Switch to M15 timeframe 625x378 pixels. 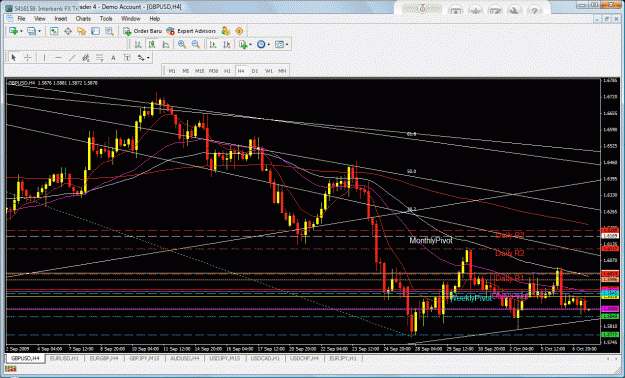point(200,71)
